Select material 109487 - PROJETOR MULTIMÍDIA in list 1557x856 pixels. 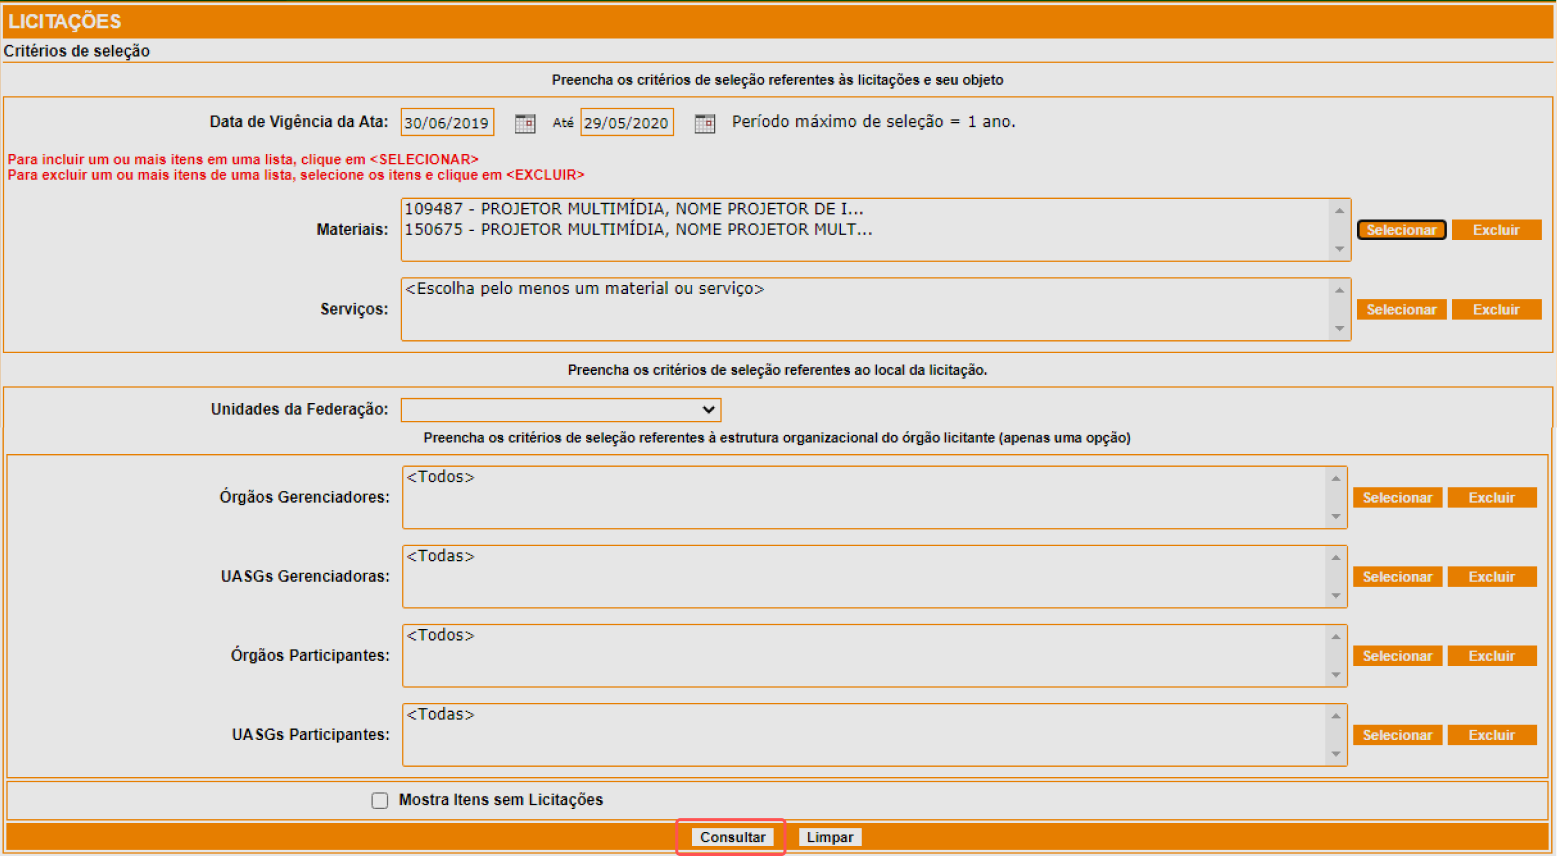[x=634, y=209]
